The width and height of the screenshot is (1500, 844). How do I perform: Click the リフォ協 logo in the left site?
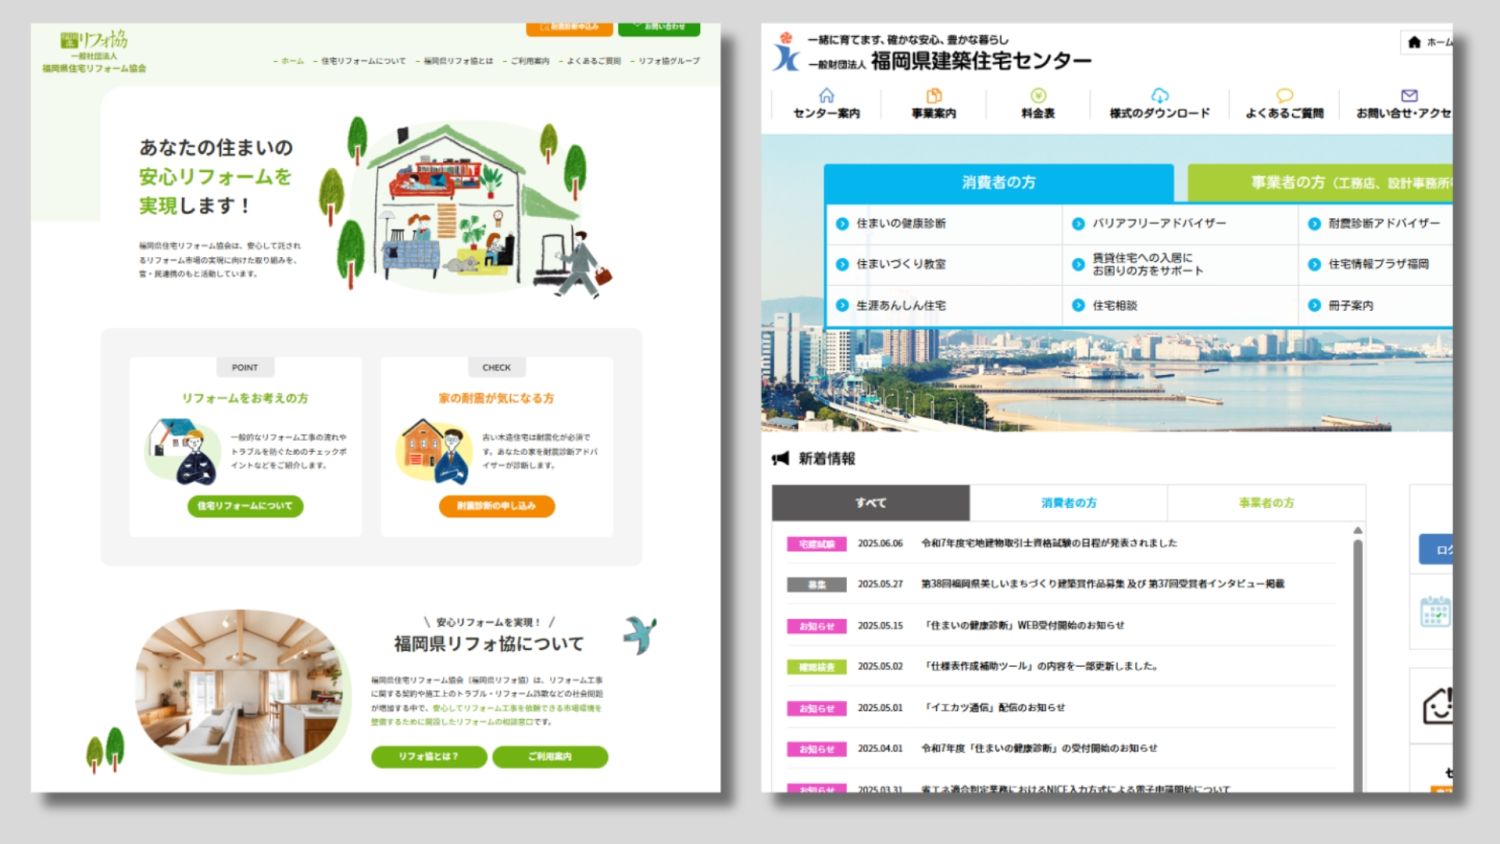[94, 52]
